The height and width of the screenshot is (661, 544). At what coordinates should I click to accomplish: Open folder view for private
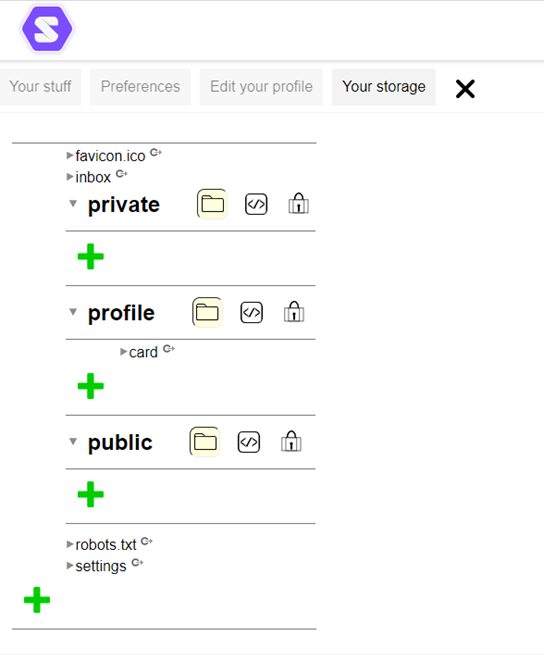coord(212,204)
